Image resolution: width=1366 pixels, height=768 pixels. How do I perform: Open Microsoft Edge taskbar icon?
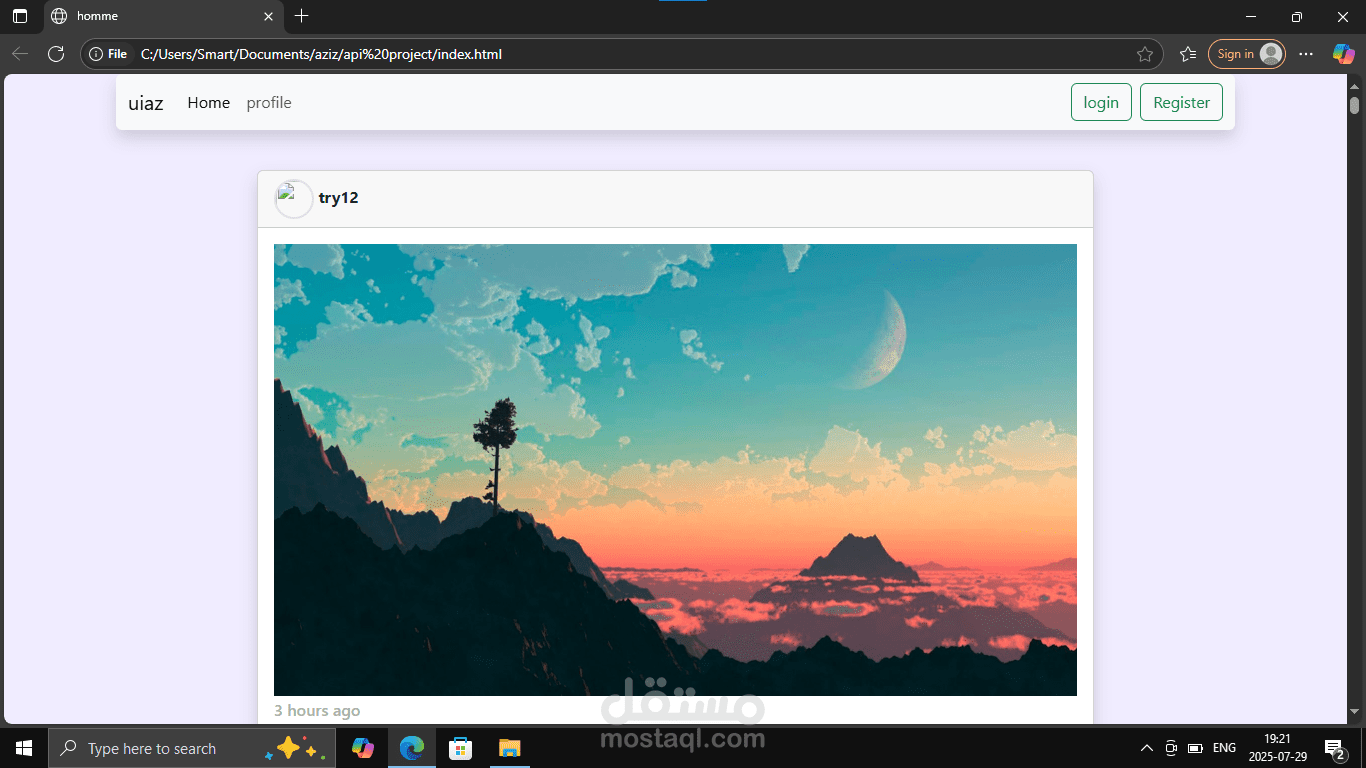point(412,748)
